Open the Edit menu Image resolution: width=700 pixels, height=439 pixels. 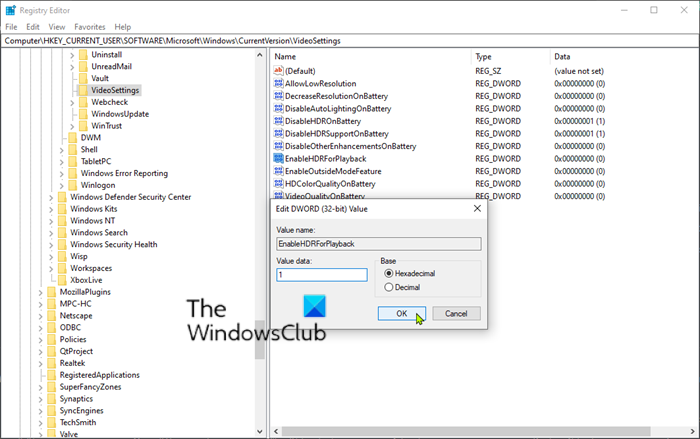click(x=33, y=27)
